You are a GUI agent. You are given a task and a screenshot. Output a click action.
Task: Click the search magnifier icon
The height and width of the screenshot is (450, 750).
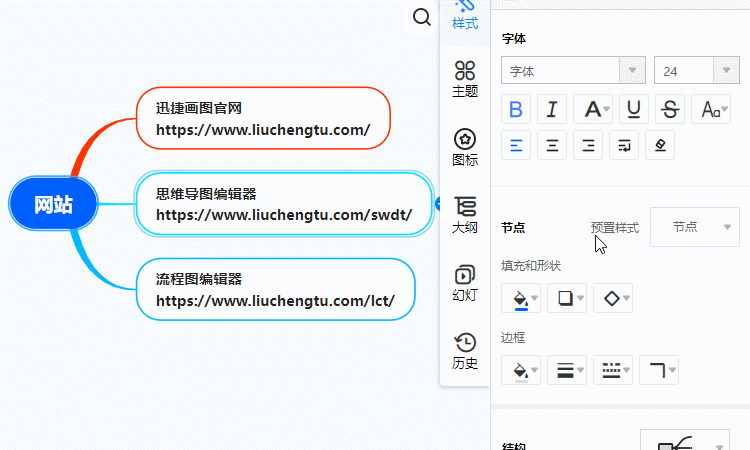(x=422, y=18)
